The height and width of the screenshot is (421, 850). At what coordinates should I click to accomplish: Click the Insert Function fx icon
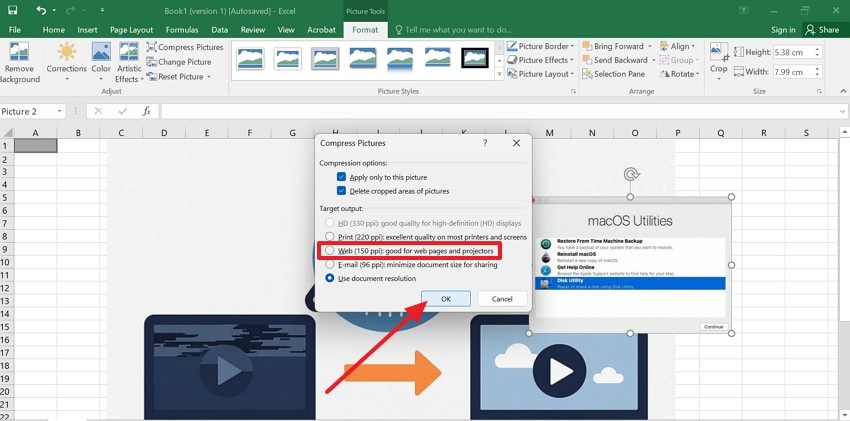point(146,111)
